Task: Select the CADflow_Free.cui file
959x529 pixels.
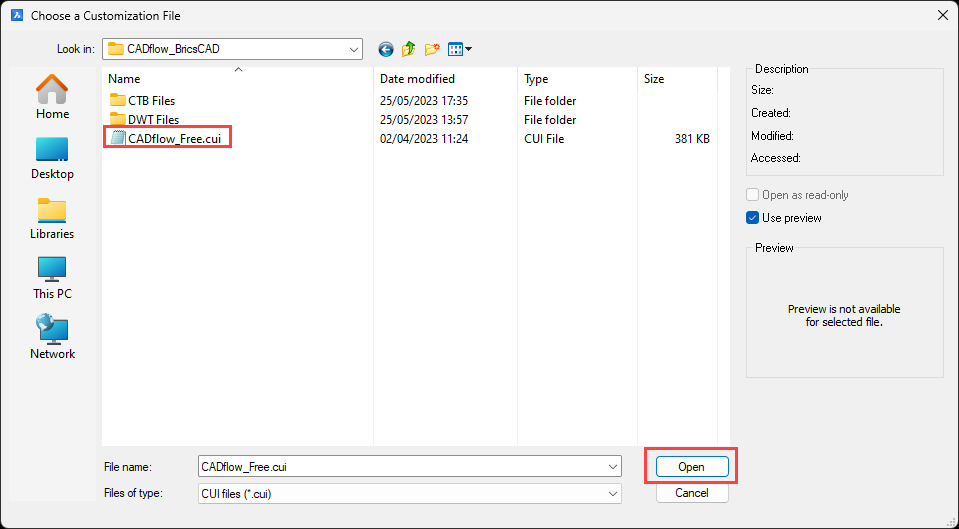Action: tap(166, 139)
